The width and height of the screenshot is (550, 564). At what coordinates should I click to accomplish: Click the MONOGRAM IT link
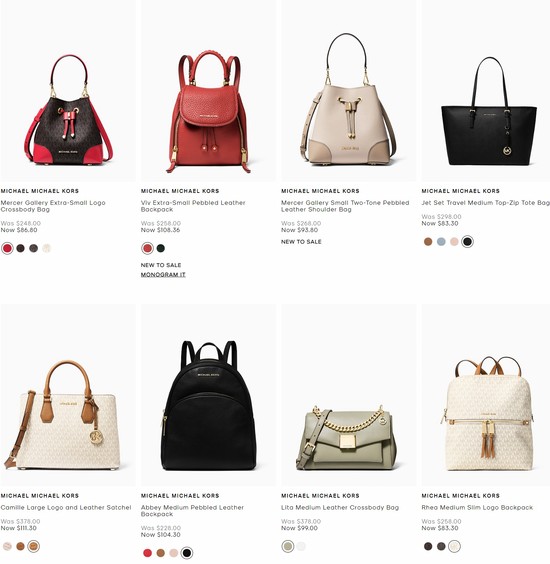pos(163,275)
